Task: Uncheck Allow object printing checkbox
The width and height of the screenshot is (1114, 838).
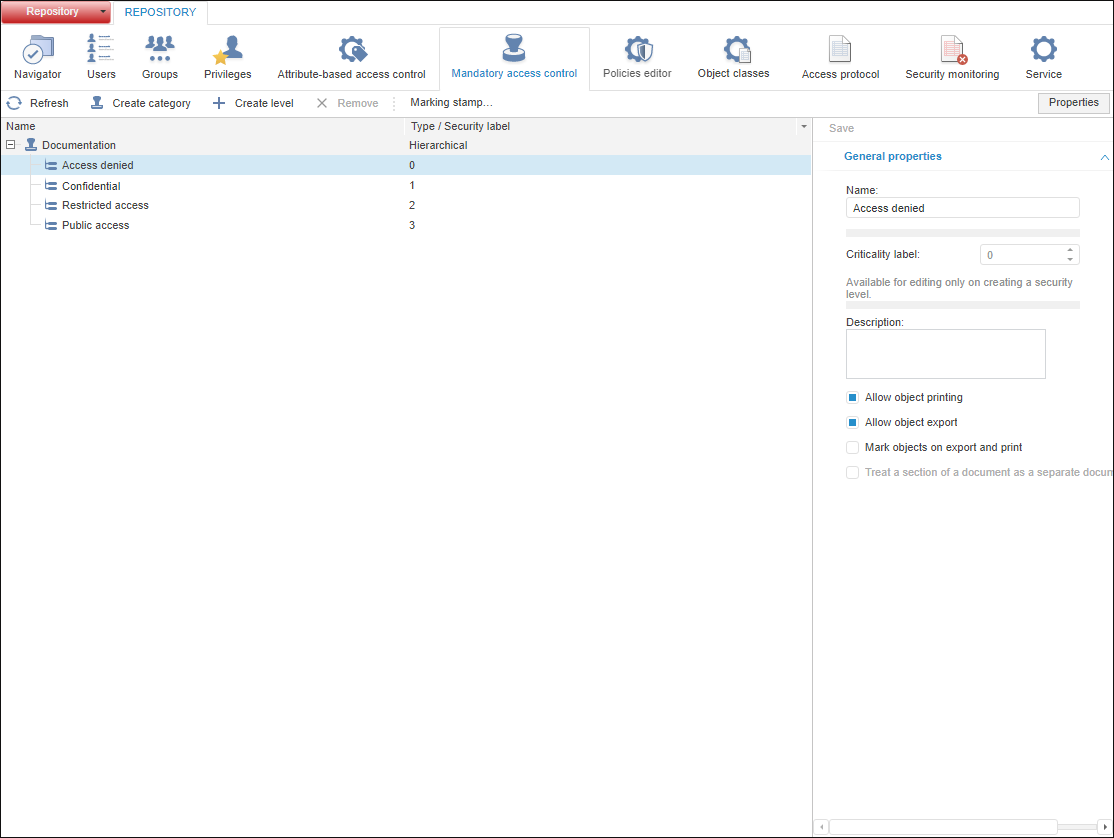Action: tap(853, 398)
